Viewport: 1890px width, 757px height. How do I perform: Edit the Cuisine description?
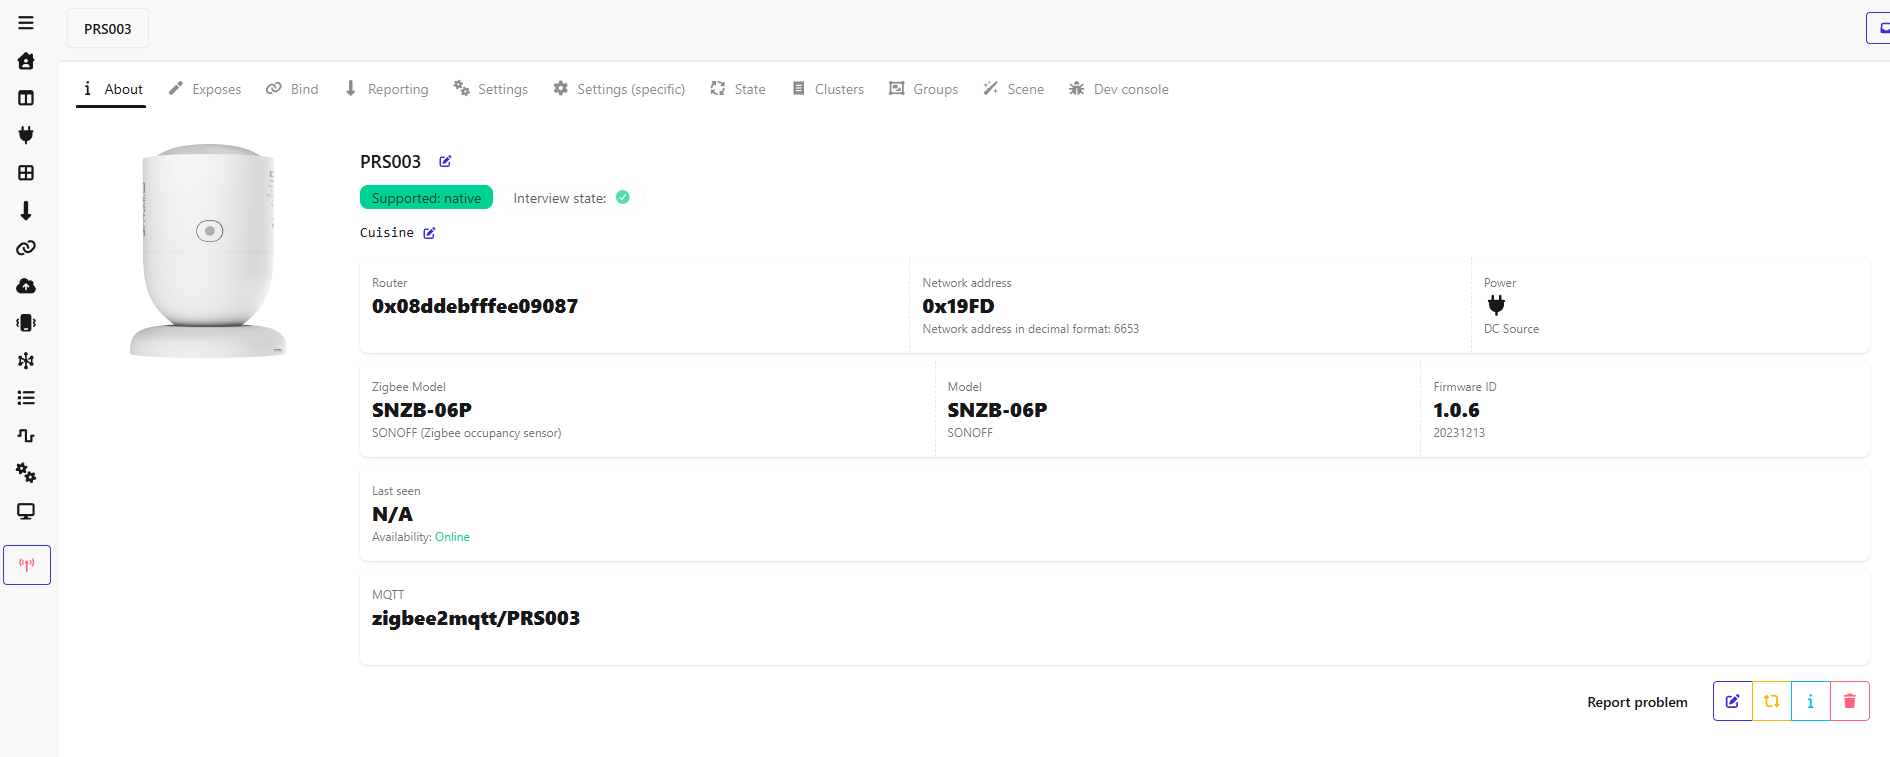pos(429,233)
